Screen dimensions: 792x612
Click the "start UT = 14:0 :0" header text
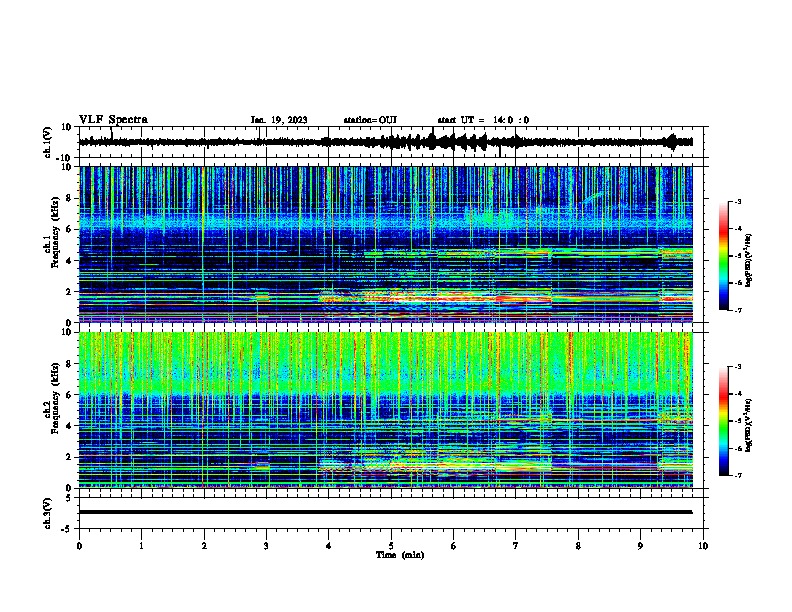(483, 120)
